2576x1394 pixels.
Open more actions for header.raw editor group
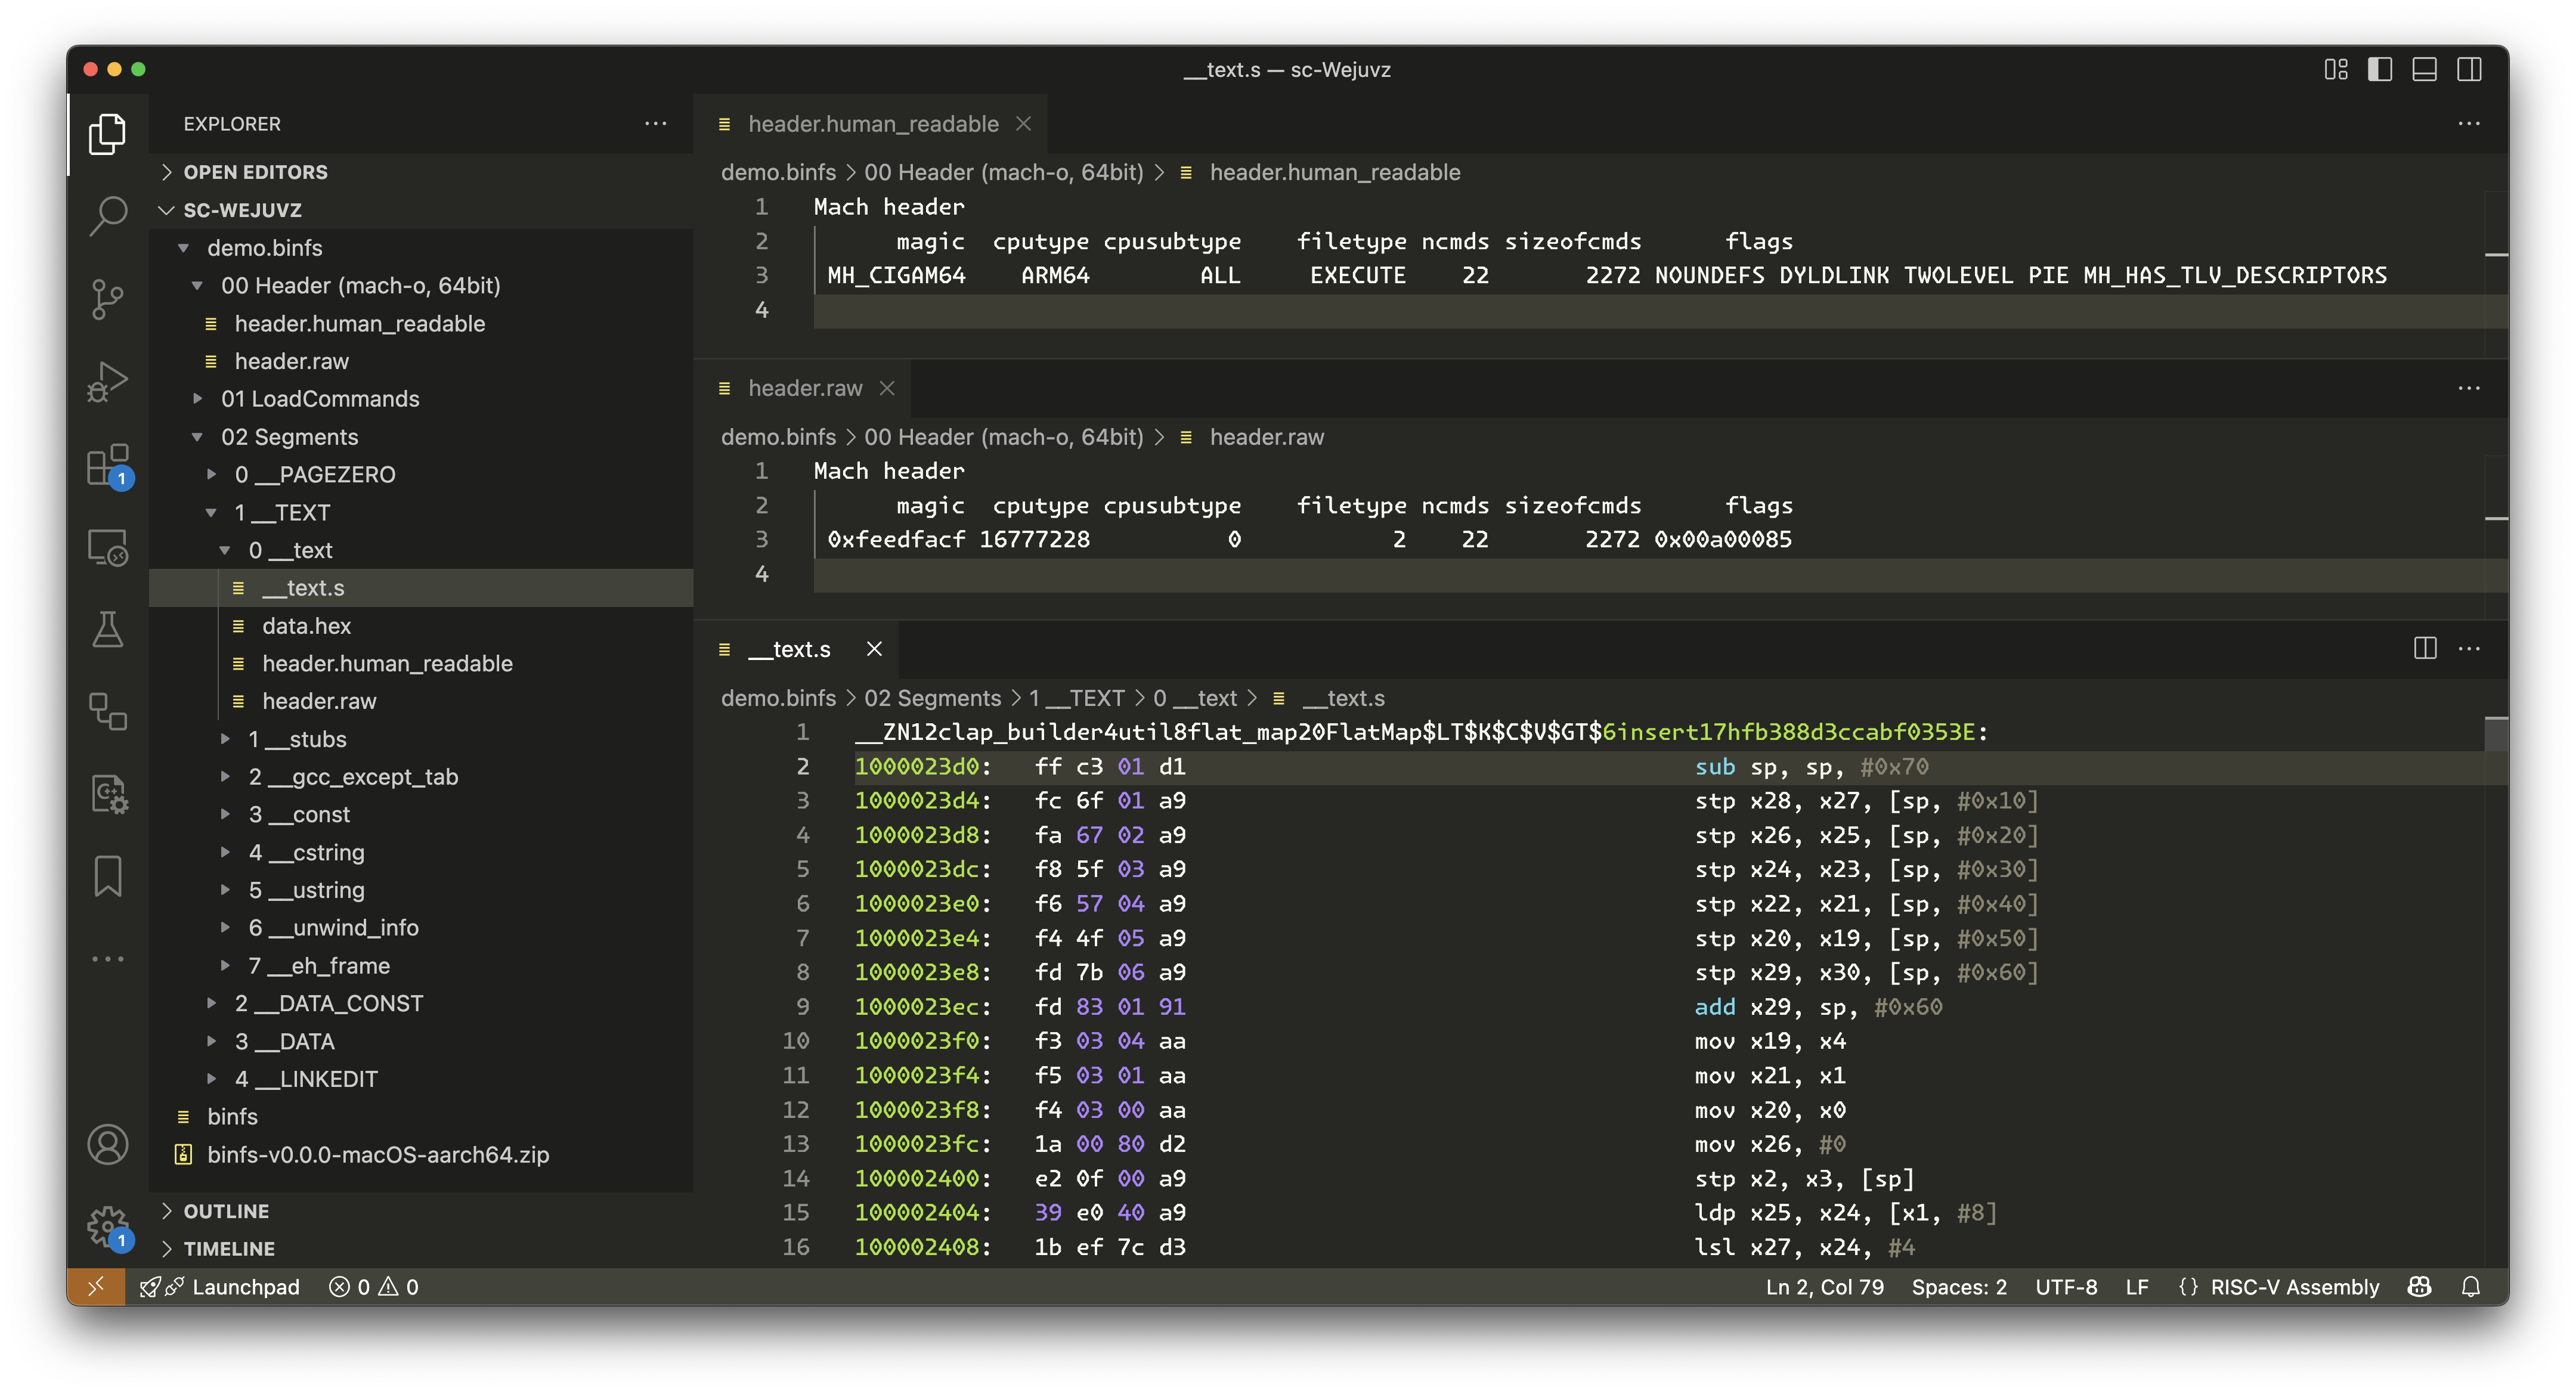point(2469,388)
